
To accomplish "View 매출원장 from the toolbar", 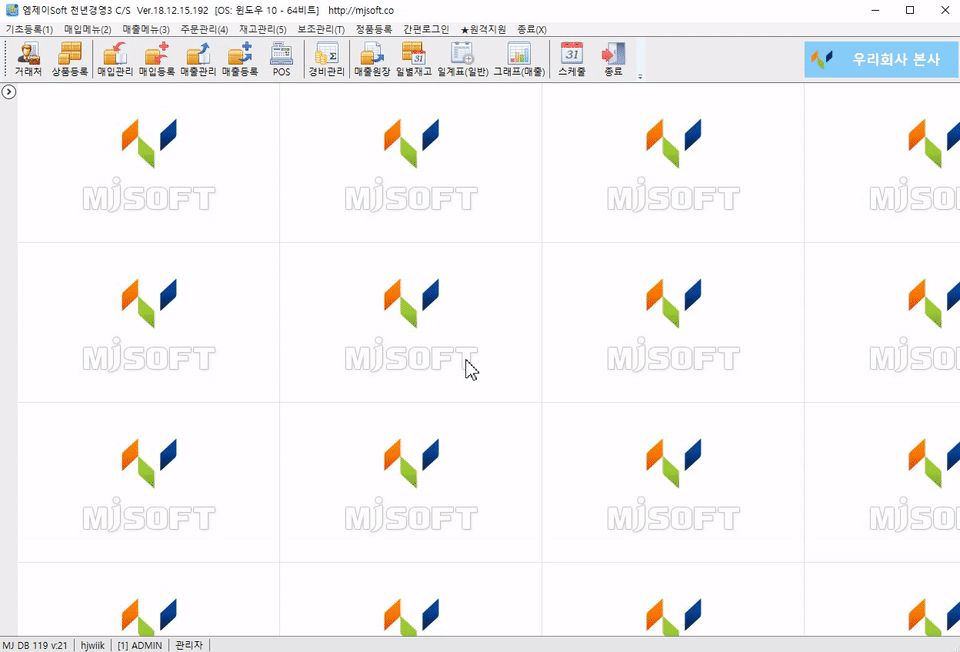I will tap(372, 59).
